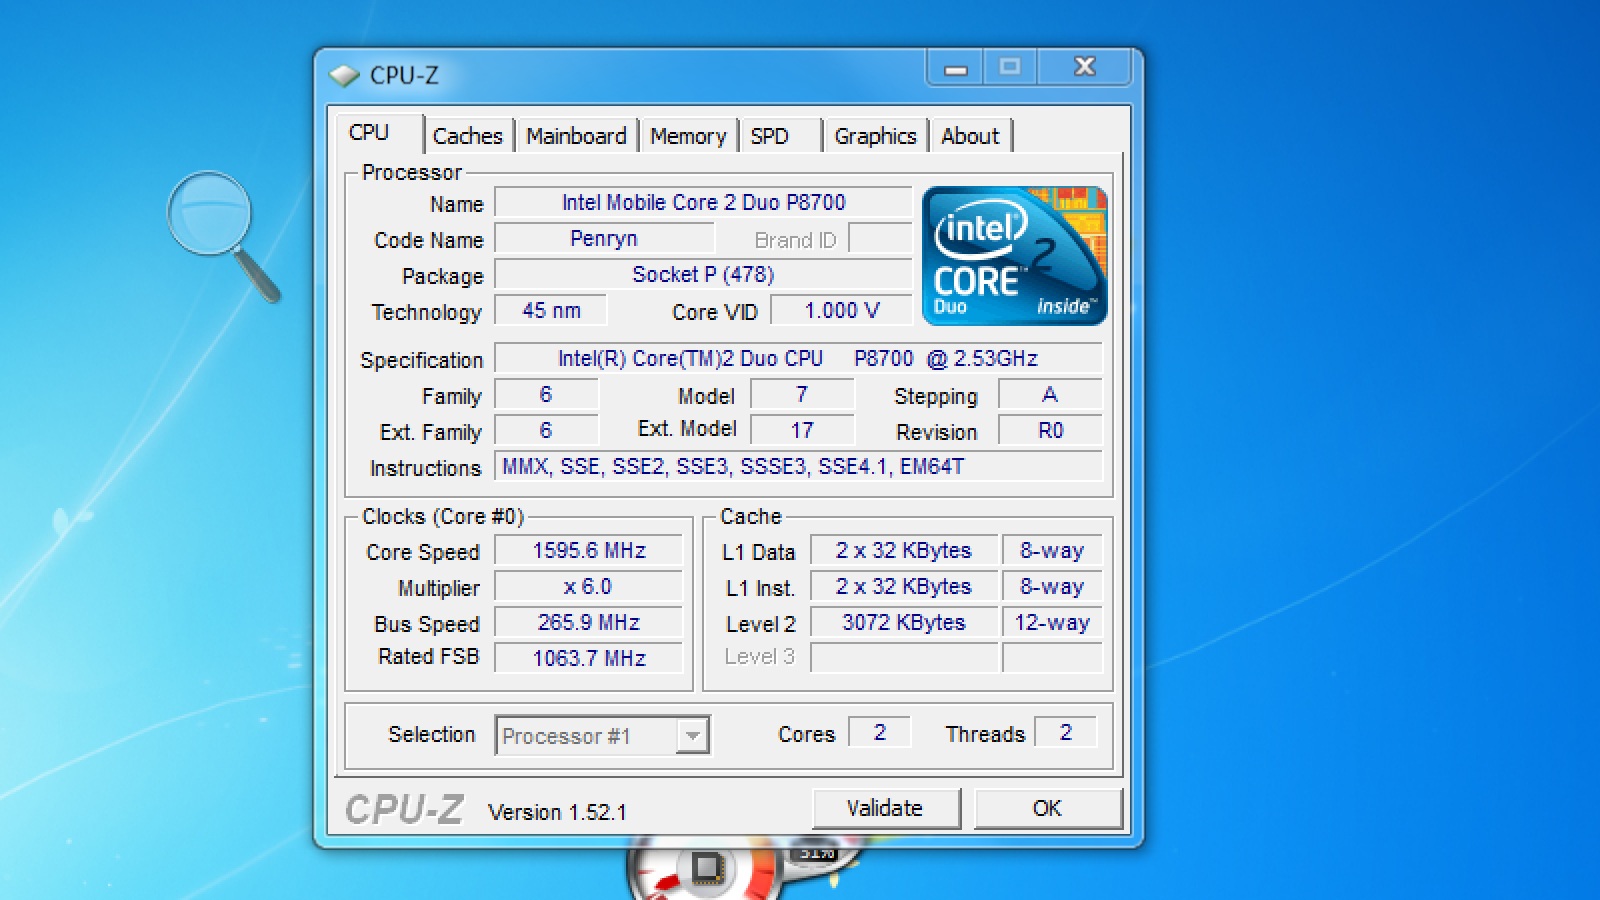The image size is (1600, 900).
Task: Click the Validate button
Action: point(886,808)
